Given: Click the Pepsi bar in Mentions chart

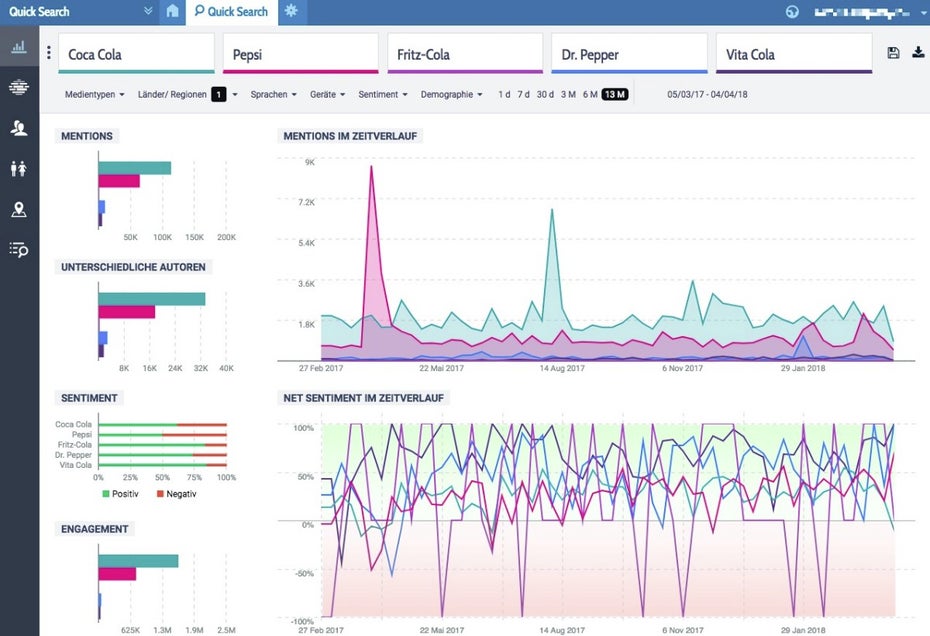Looking at the screenshot, I should coord(119,181).
